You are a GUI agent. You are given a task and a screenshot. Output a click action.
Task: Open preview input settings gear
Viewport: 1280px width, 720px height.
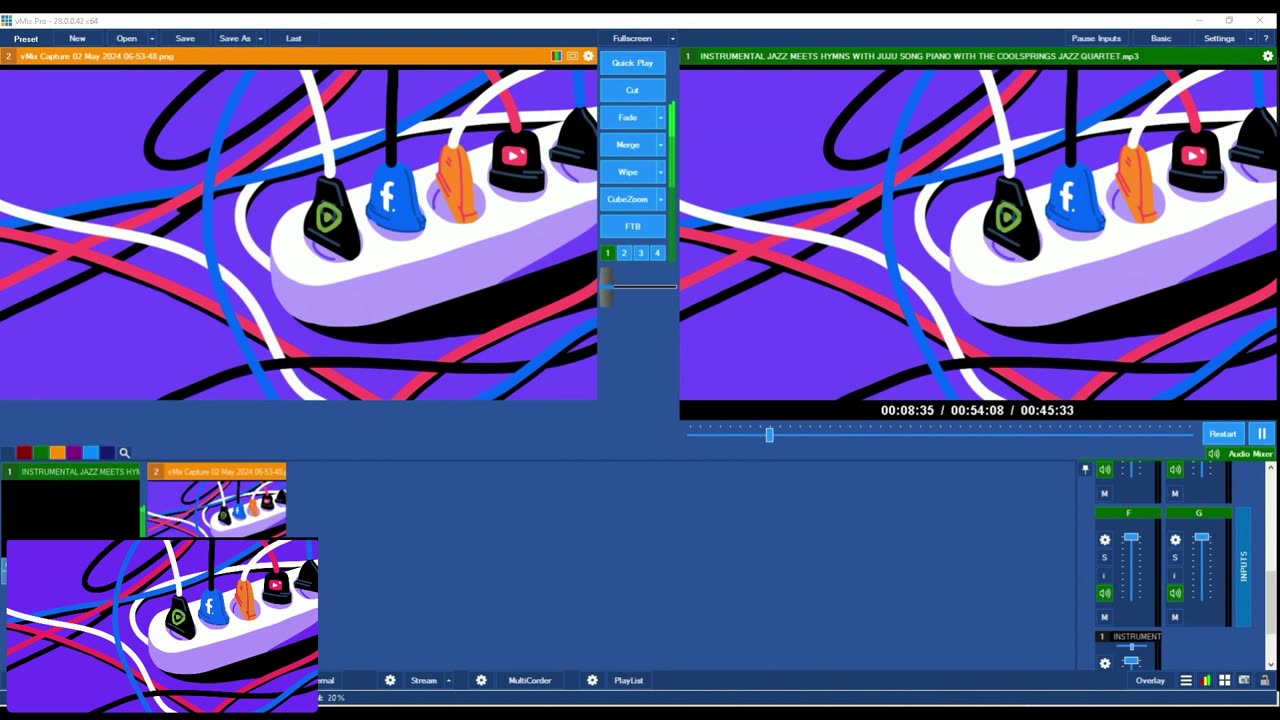point(588,56)
